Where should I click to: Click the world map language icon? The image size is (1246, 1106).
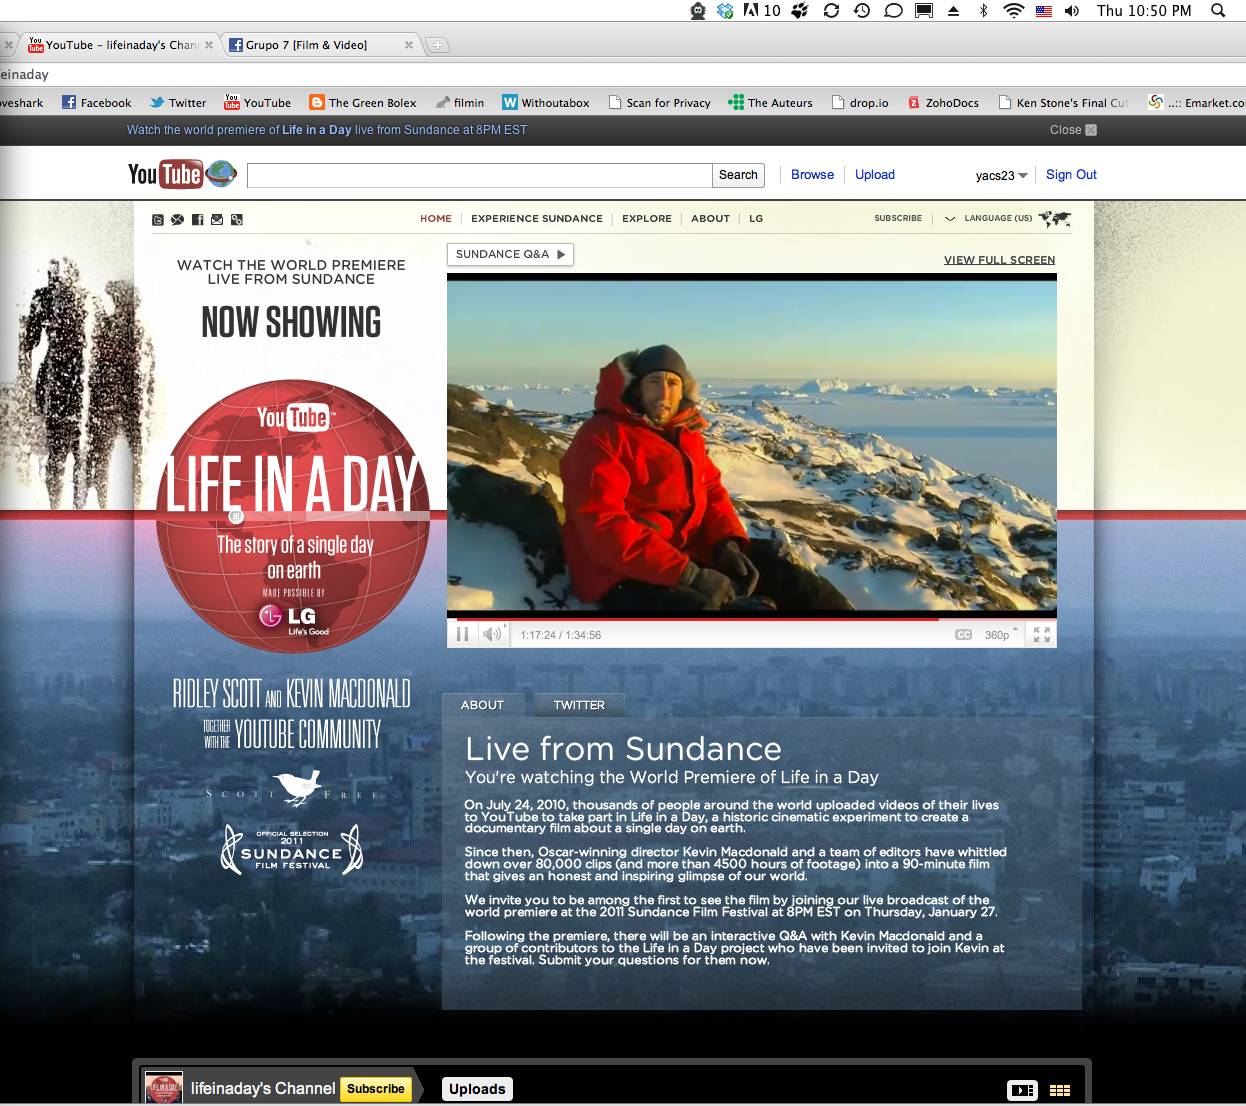click(x=1055, y=218)
